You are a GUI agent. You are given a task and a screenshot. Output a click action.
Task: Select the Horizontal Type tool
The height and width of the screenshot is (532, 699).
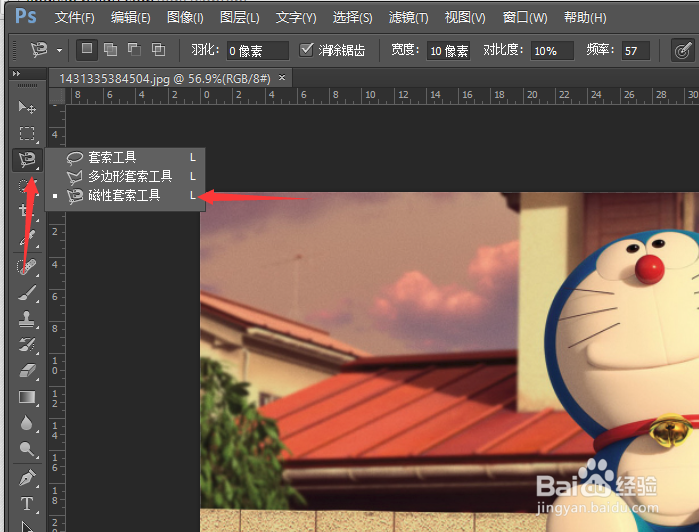[x=27, y=504]
